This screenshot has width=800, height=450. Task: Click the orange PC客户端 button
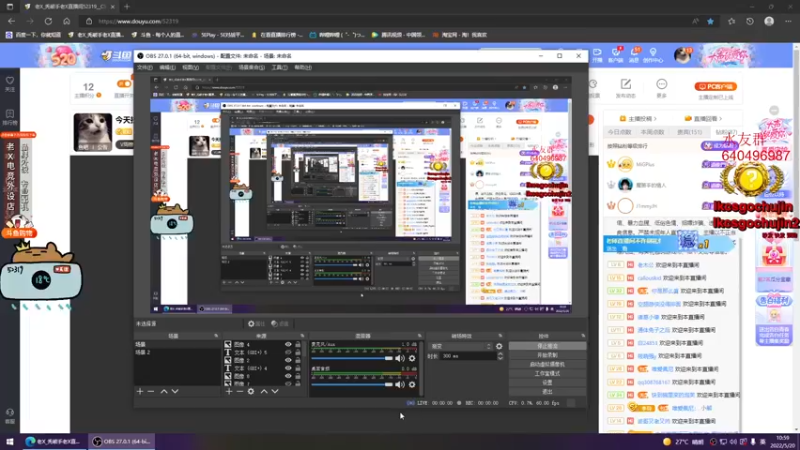pyautogui.click(x=715, y=87)
